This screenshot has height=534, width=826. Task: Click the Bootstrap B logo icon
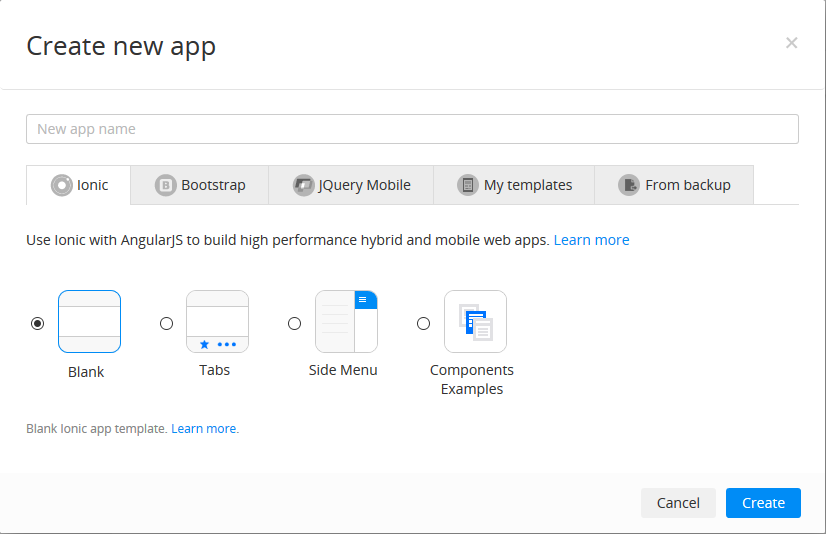[165, 185]
